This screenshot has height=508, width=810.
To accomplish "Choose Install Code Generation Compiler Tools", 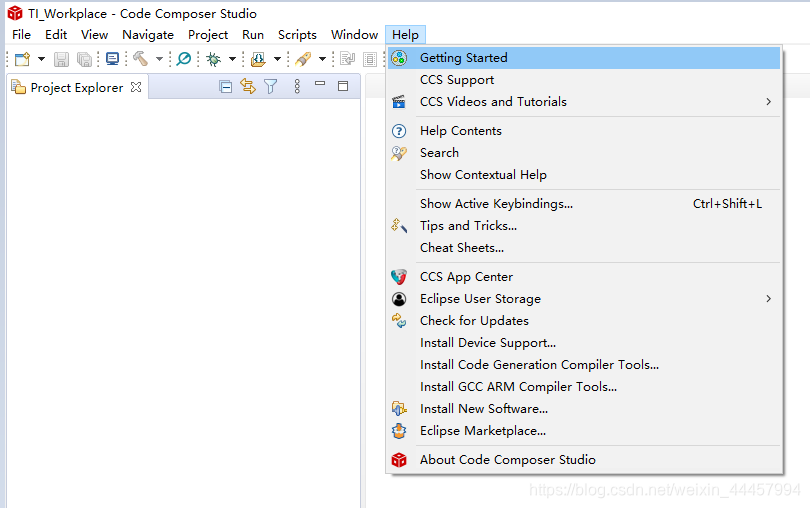I will pyautogui.click(x=583, y=364).
